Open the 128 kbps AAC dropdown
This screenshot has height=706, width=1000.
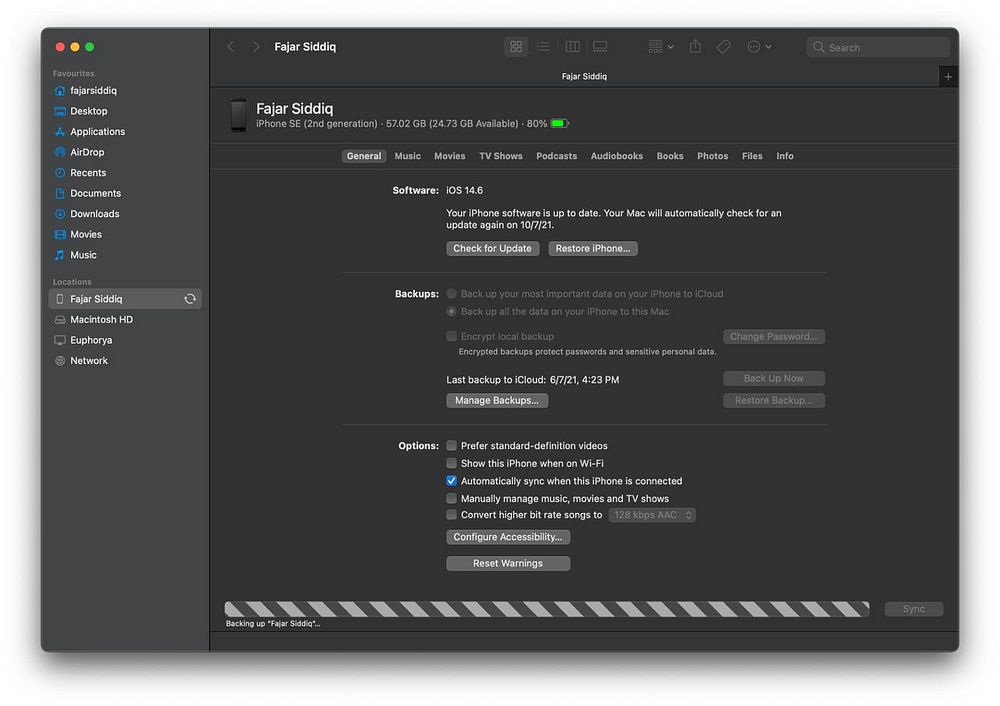(x=652, y=515)
